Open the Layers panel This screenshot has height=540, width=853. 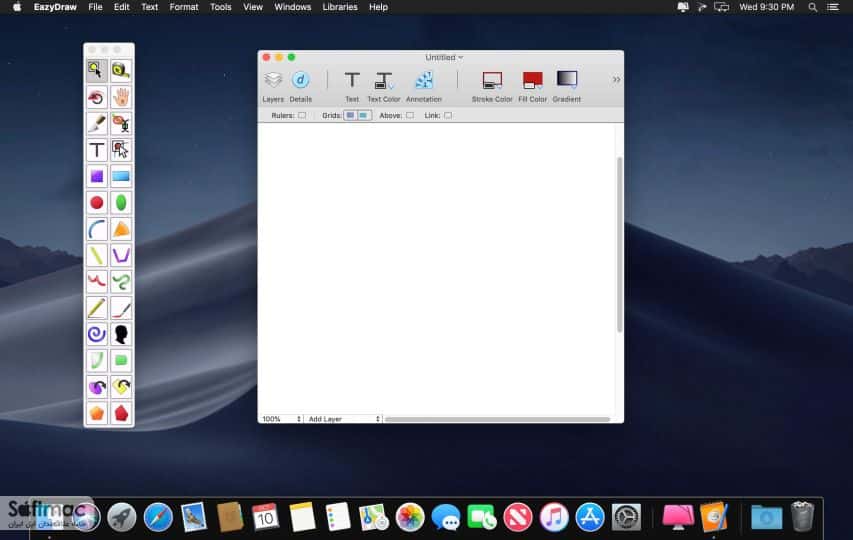pos(273,86)
